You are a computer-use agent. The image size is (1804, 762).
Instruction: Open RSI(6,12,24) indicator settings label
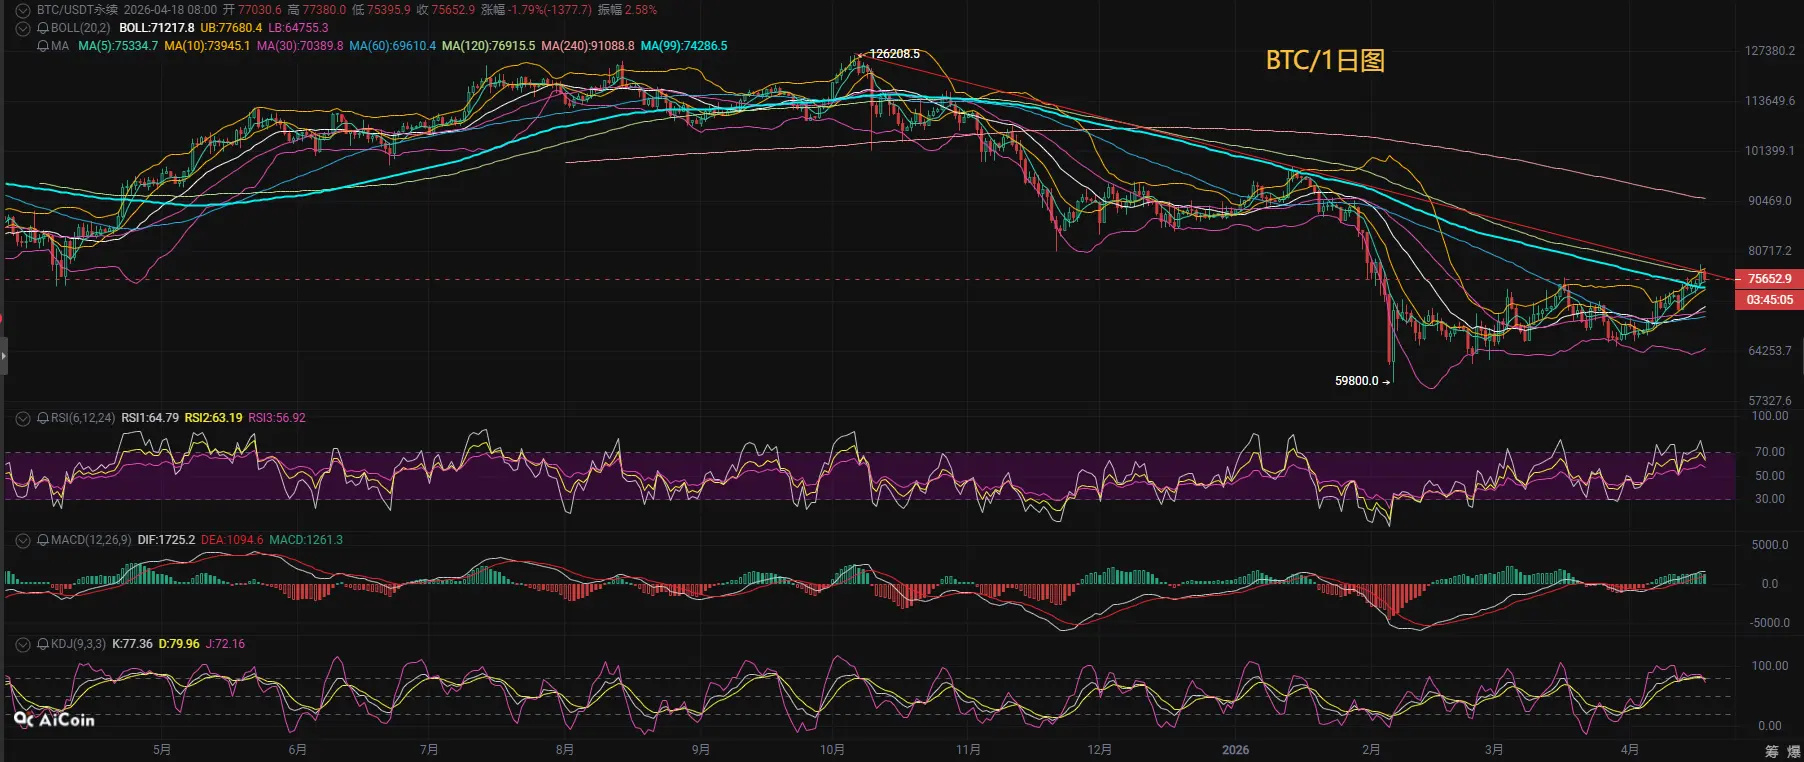pyautogui.click(x=83, y=418)
